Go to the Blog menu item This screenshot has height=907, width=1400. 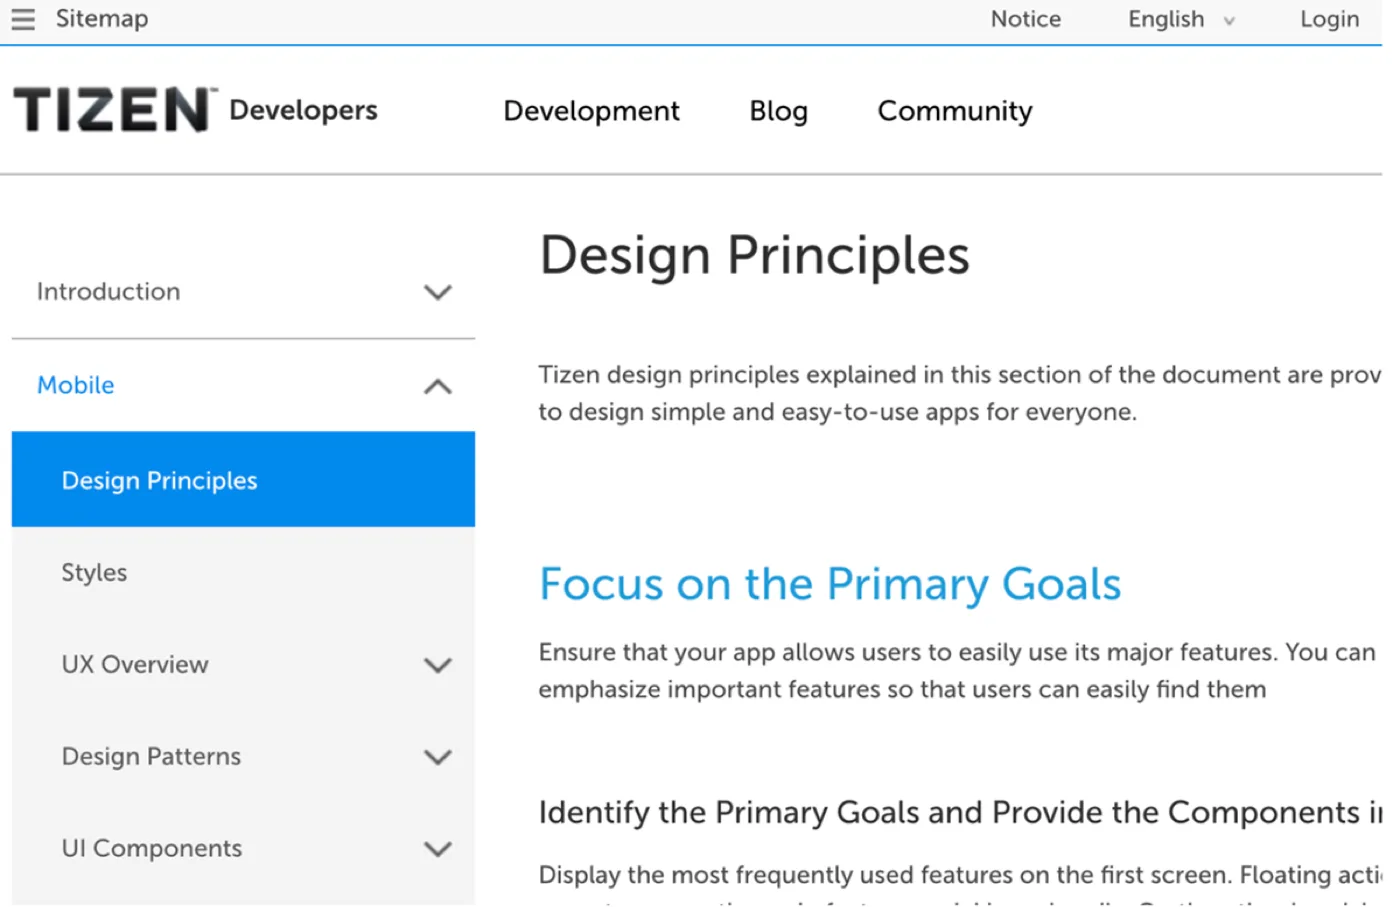(778, 110)
